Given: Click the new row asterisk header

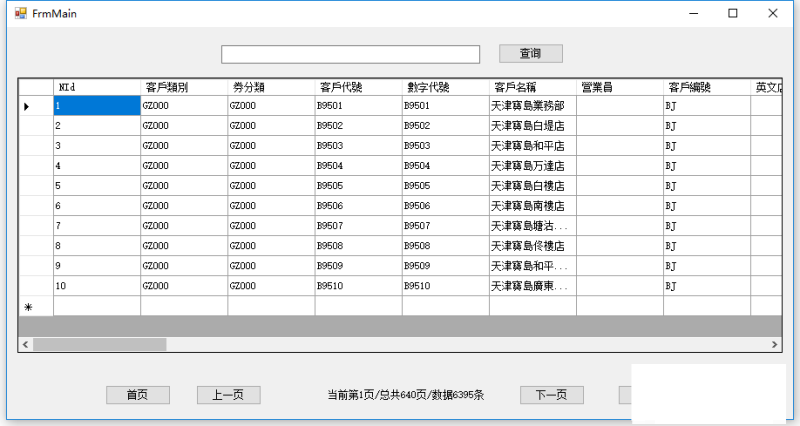Looking at the screenshot, I should point(27,307).
